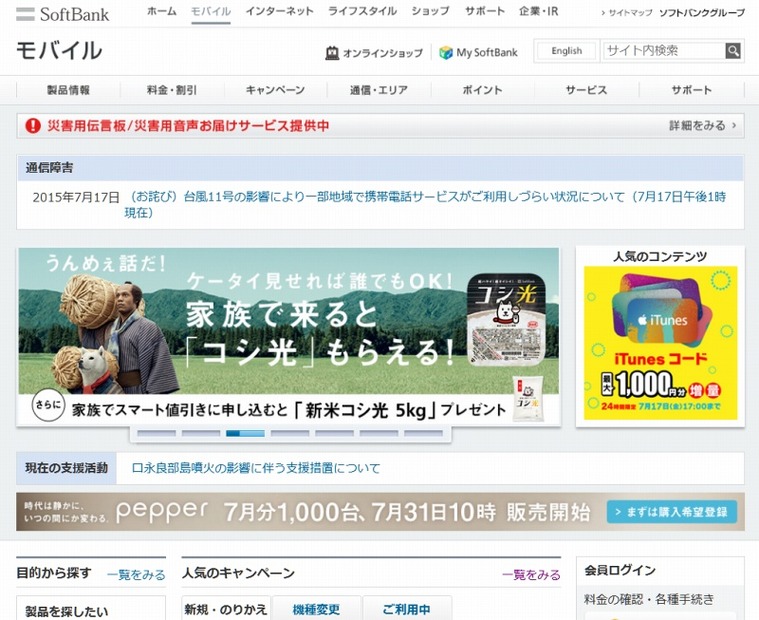Open the ホーム top menu item
The width and height of the screenshot is (759, 620).
point(162,11)
